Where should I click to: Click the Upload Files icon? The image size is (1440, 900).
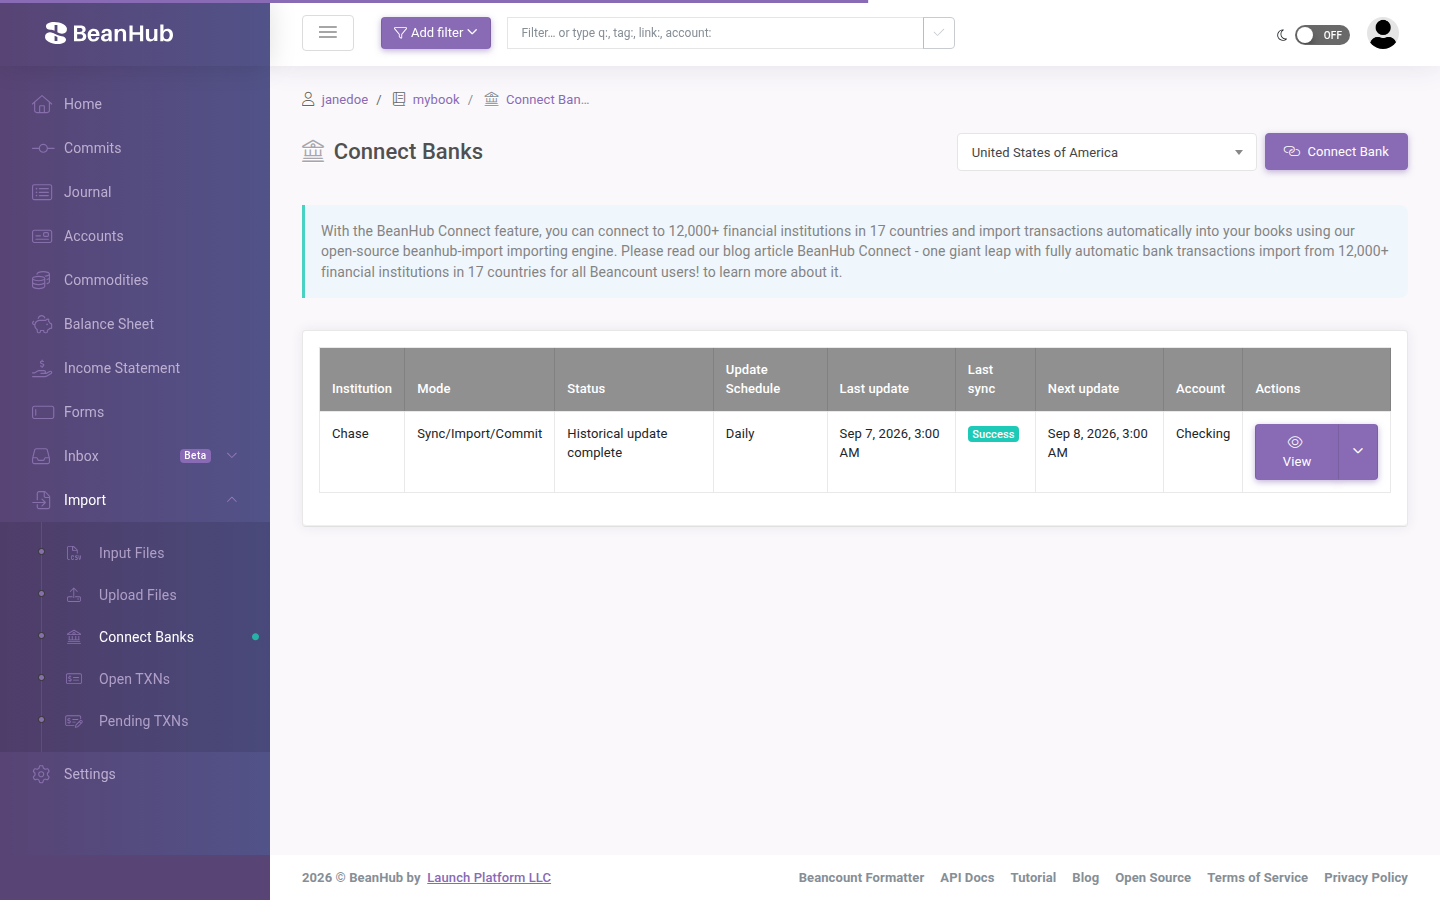pos(74,595)
